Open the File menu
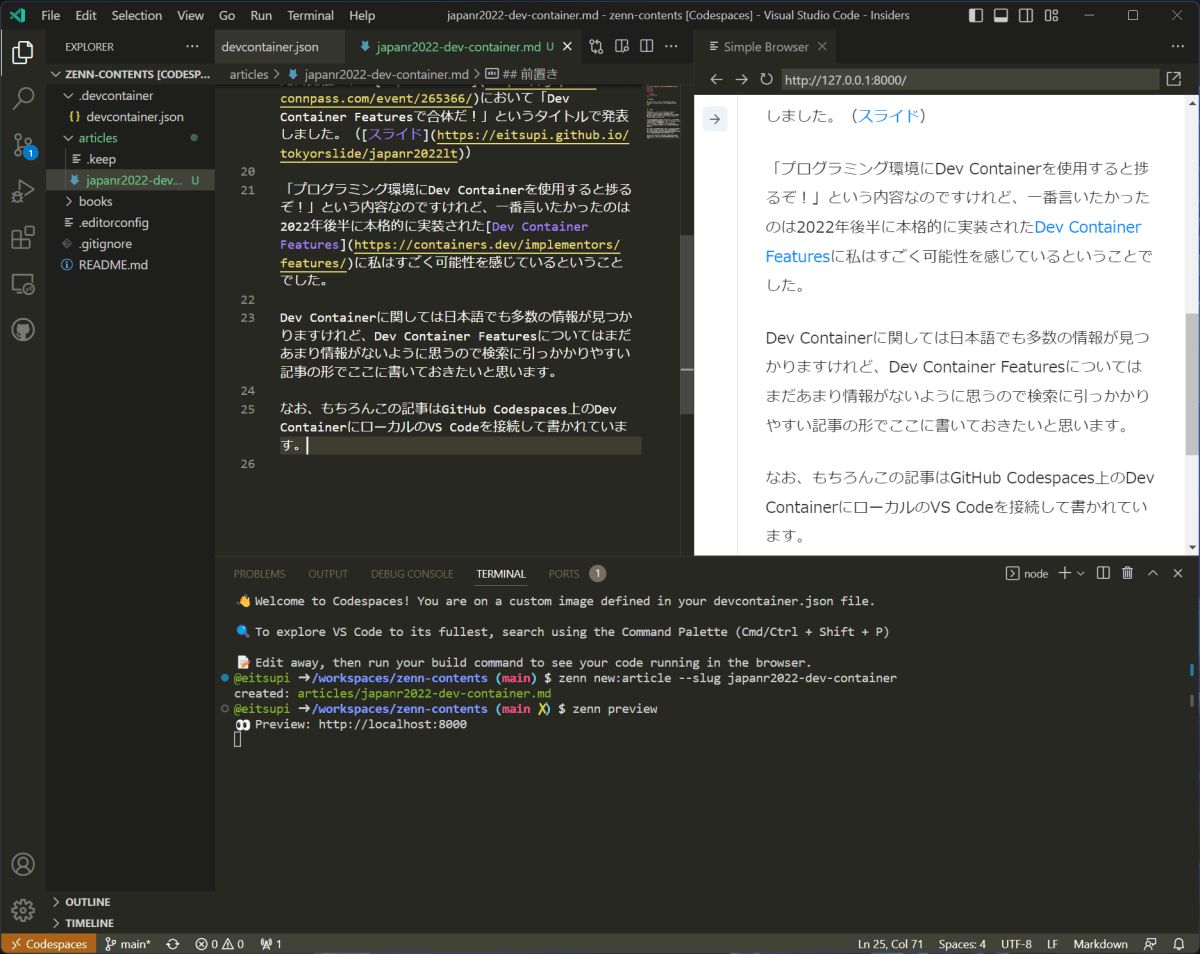Screen dimensions: 1200x954 pos(51,15)
